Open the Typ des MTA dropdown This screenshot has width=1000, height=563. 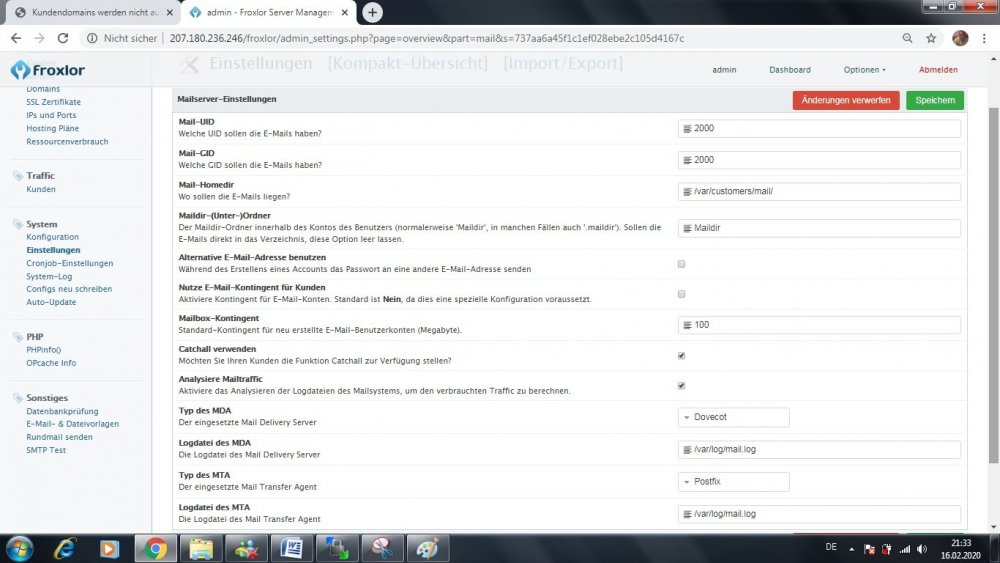click(x=733, y=482)
